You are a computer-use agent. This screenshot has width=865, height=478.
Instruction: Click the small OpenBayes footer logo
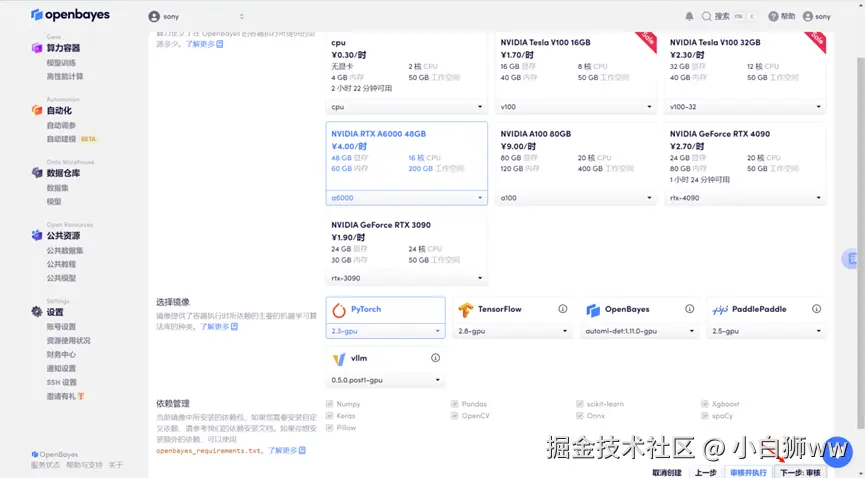(35, 454)
